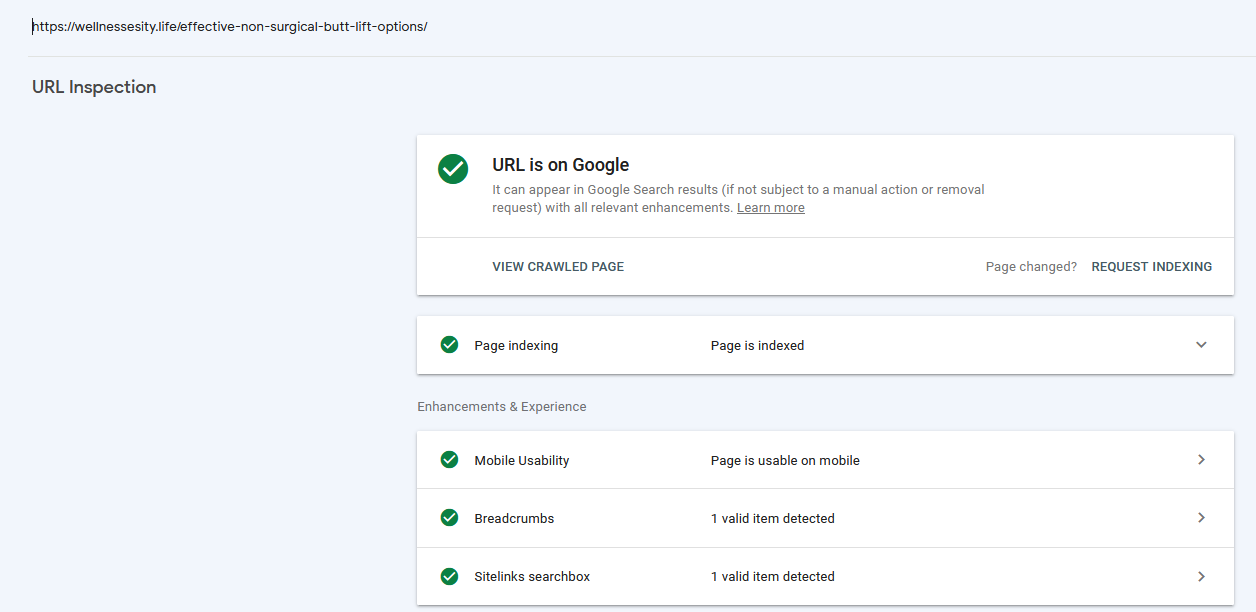This screenshot has height=612, width=1256.
Task: Select the Sitelinks searchbox row label
Action: click(532, 577)
